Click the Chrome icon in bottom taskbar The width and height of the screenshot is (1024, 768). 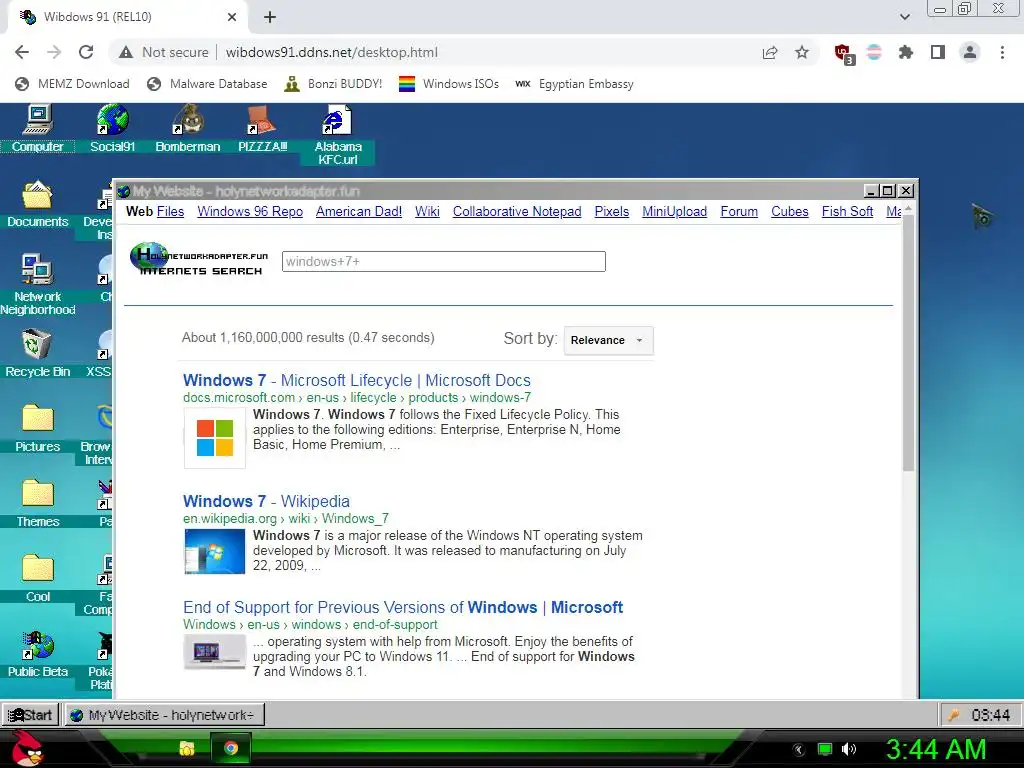pos(231,748)
